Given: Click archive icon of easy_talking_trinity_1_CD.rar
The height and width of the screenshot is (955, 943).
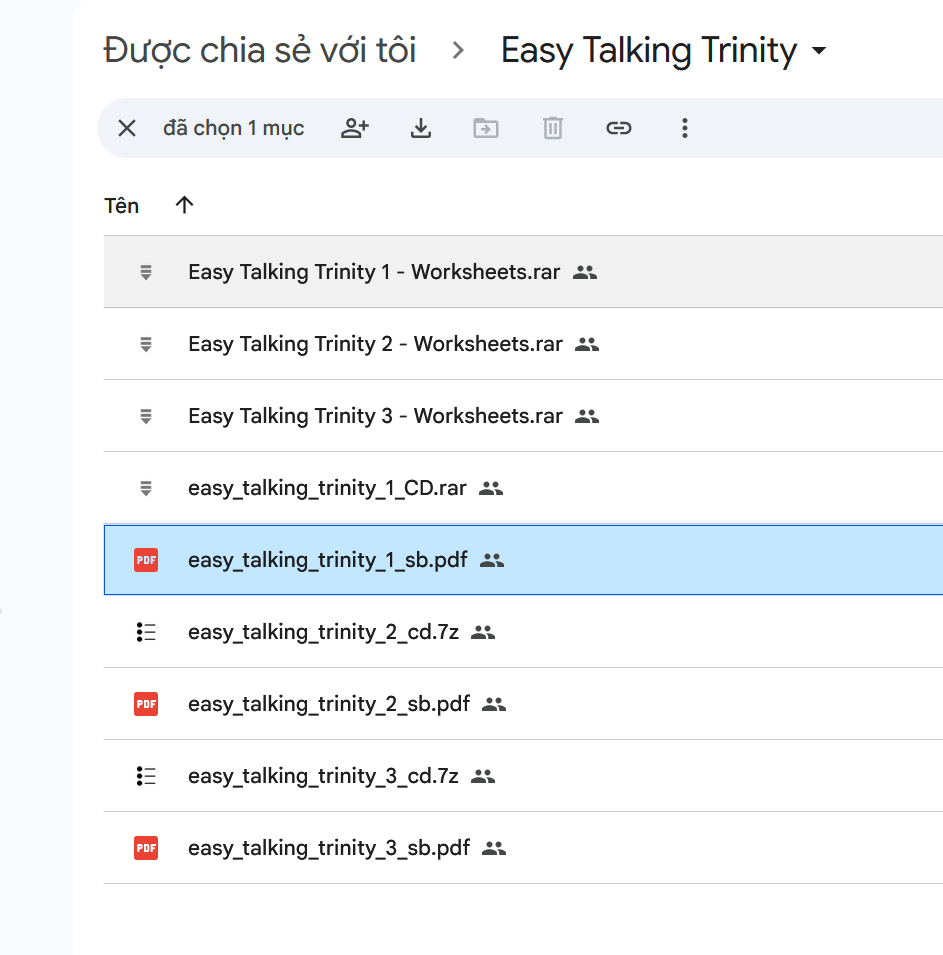Looking at the screenshot, I should pyautogui.click(x=146, y=488).
